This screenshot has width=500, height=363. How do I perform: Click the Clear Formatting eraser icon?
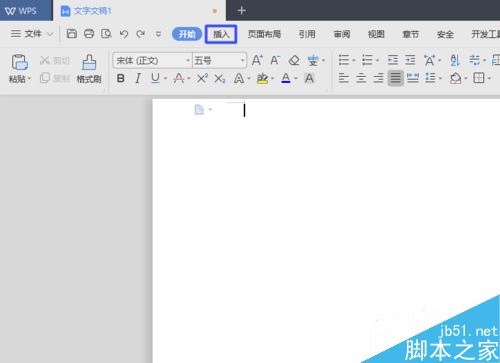click(x=294, y=60)
